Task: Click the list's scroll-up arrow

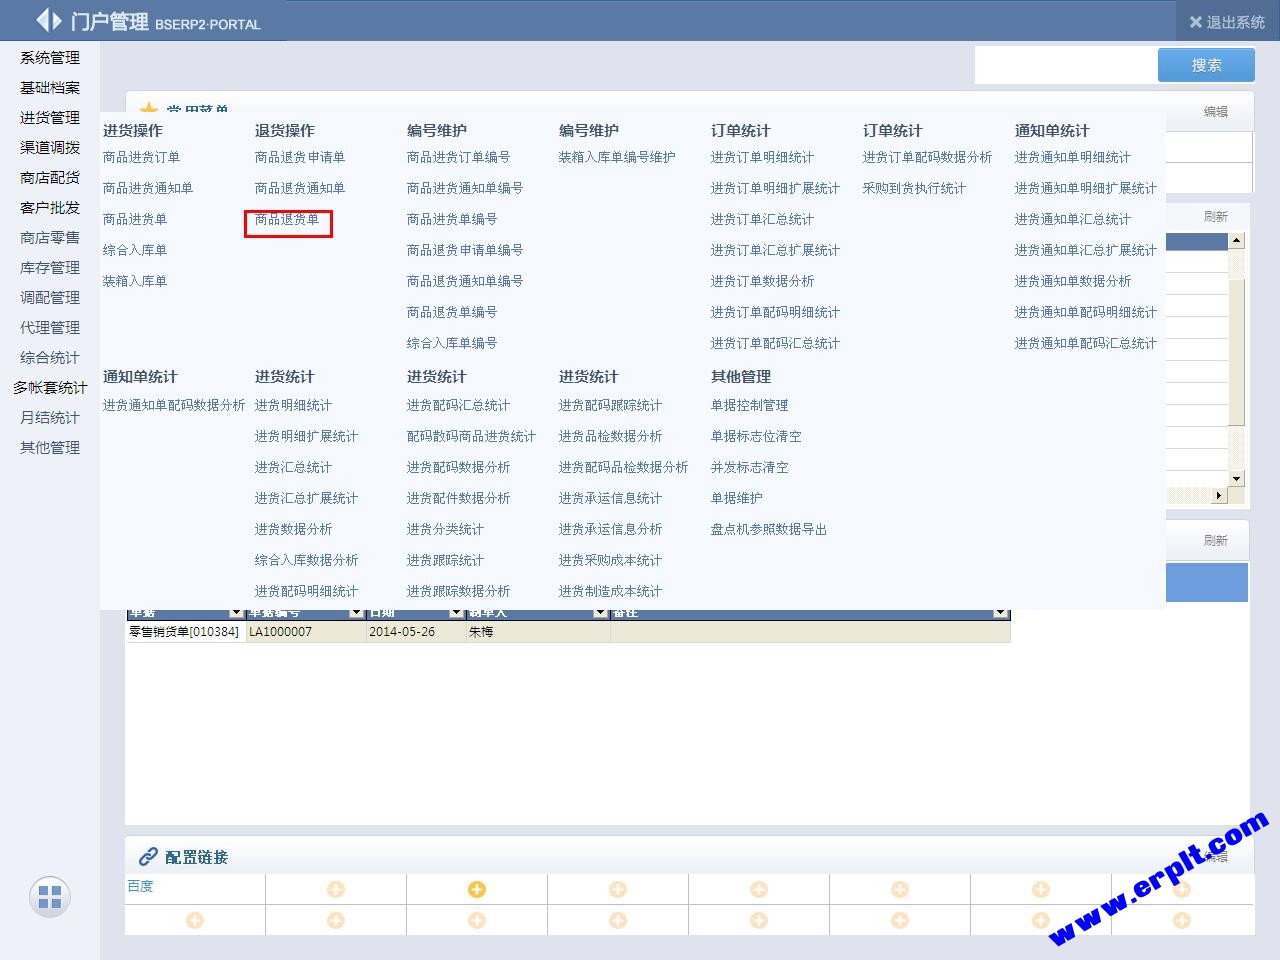Action: (x=1237, y=240)
